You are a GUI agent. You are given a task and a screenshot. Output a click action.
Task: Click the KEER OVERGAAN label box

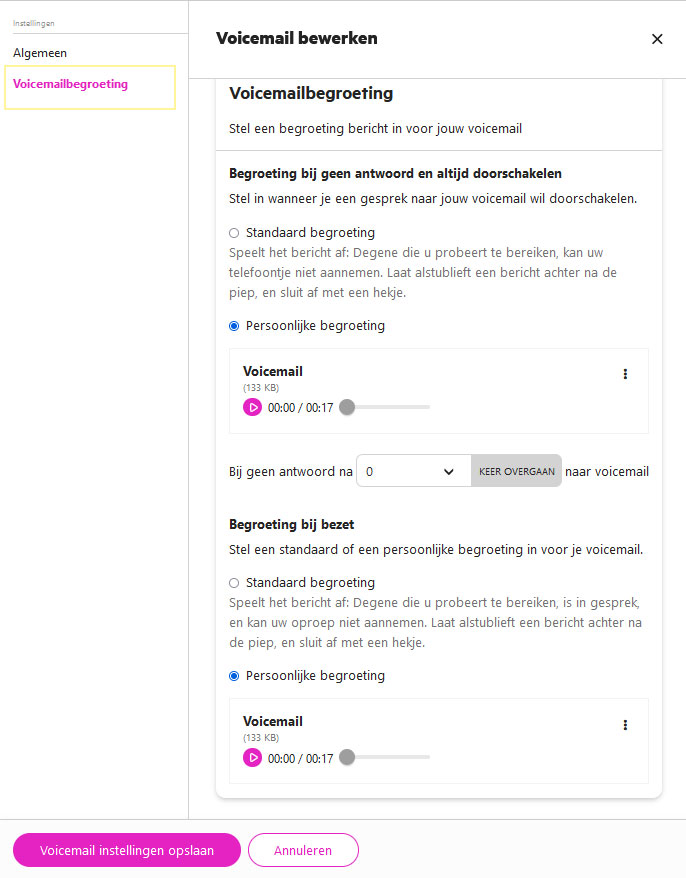(516, 471)
